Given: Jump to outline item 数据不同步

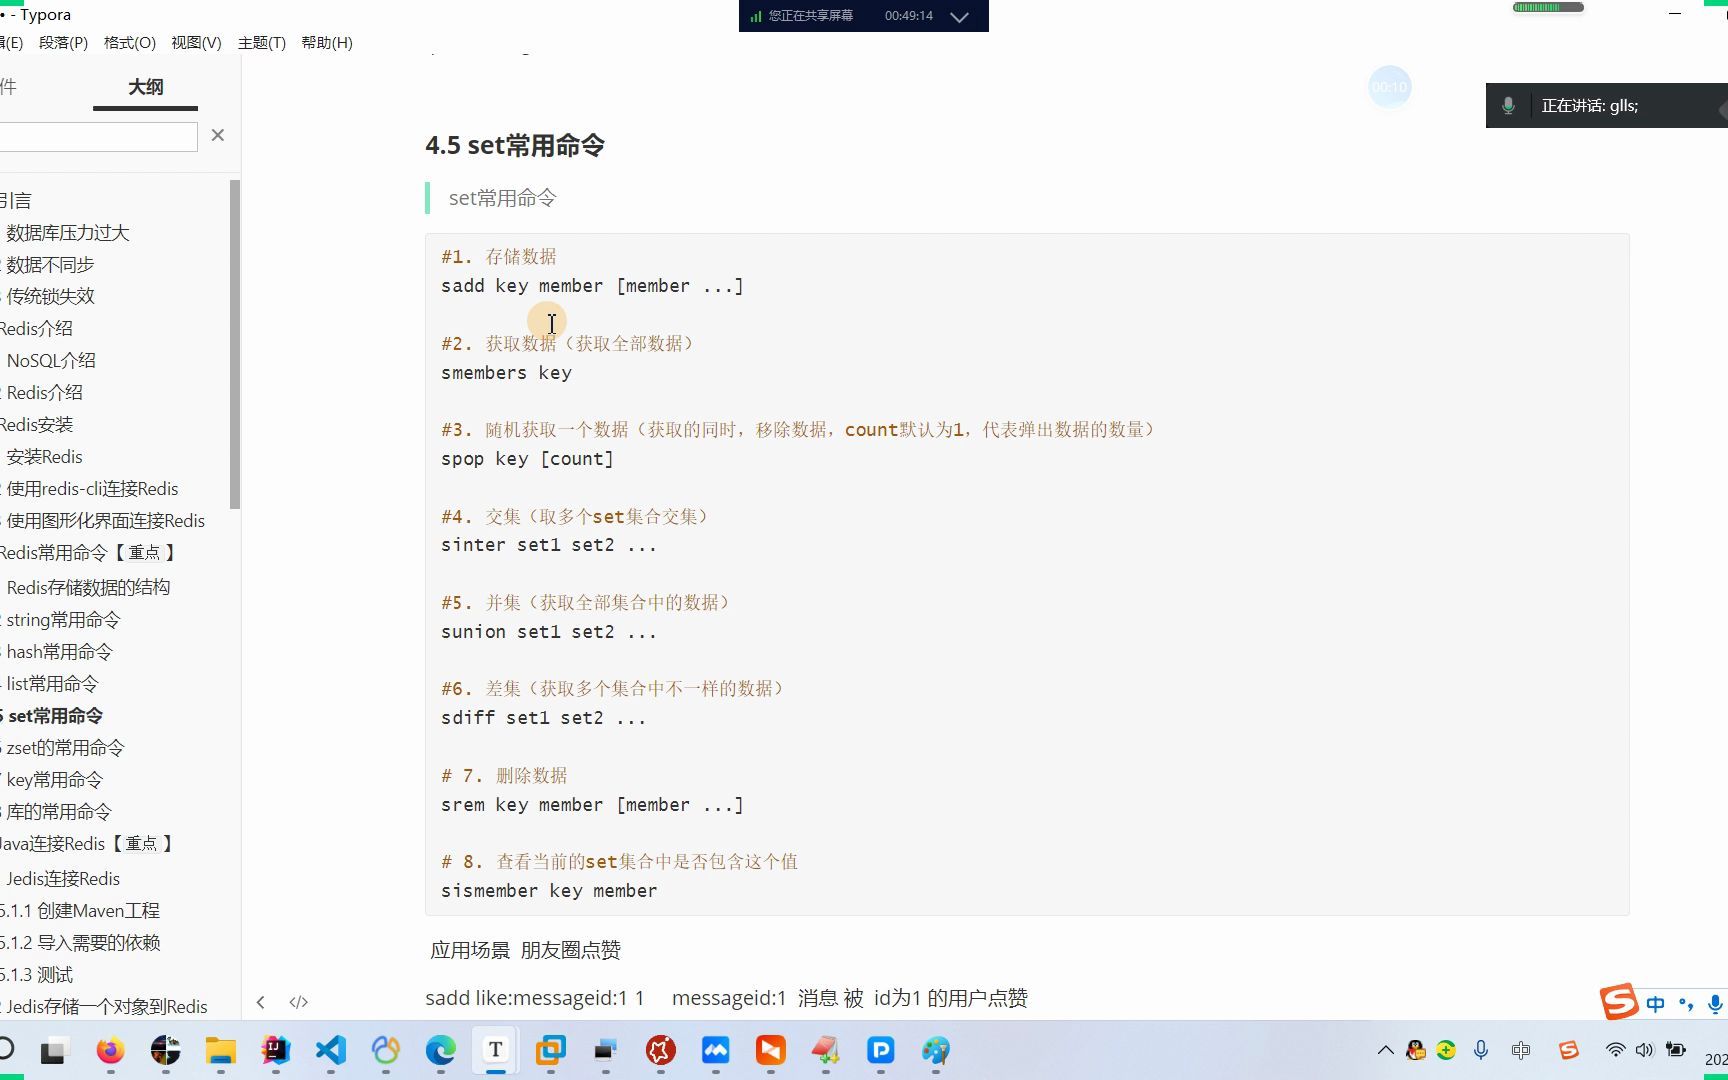Looking at the screenshot, I should (x=50, y=265).
